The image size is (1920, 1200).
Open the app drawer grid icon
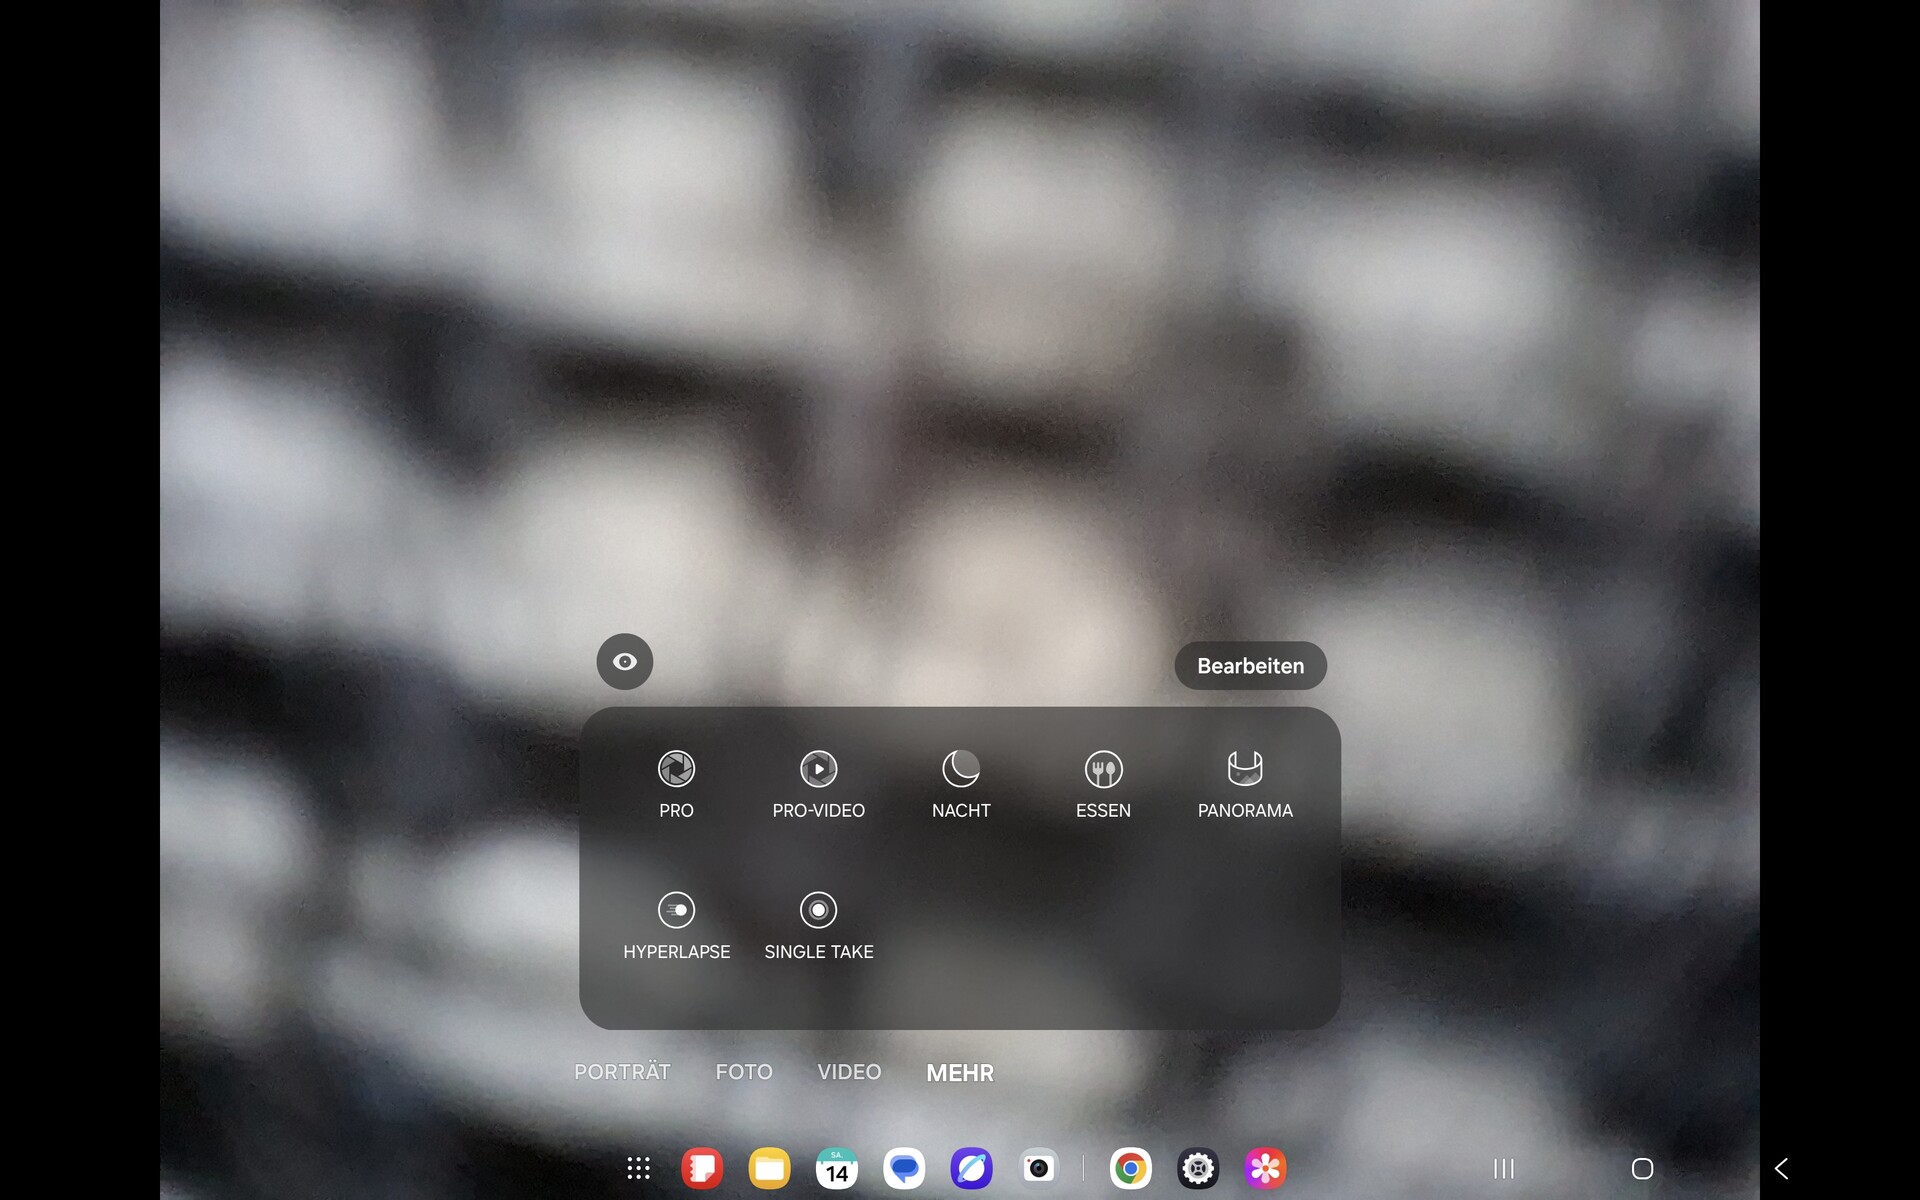tap(638, 1168)
